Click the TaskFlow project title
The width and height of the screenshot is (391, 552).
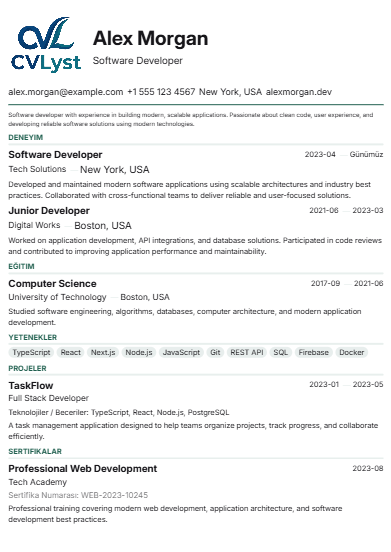(x=31, y=385)
